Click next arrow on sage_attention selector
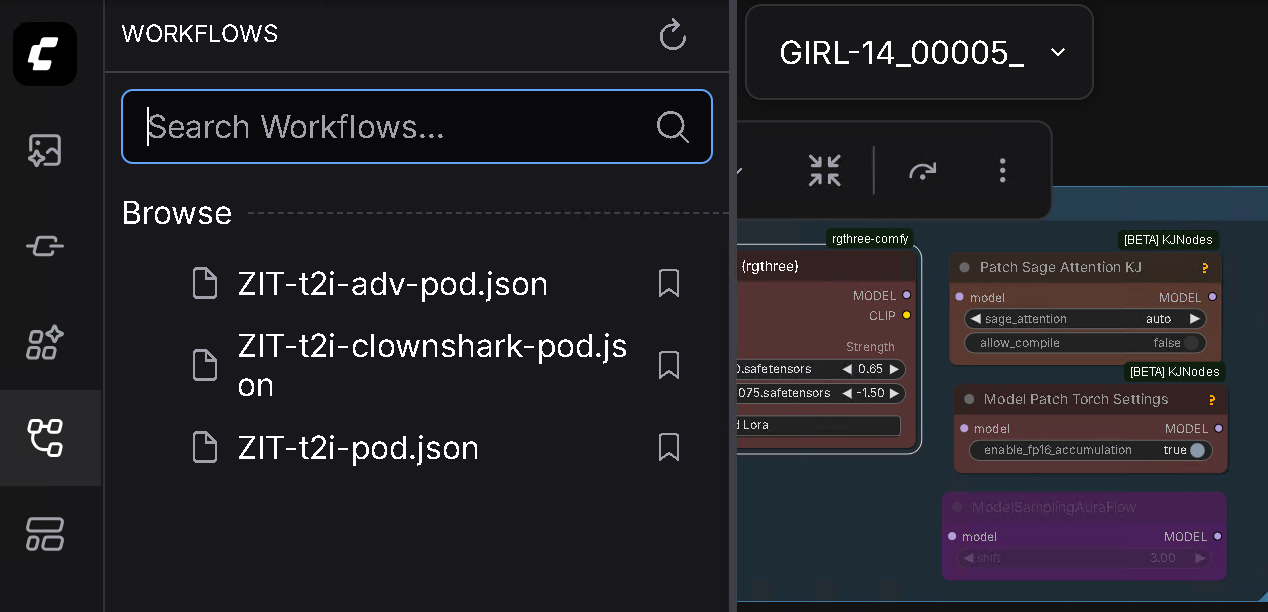Viewport: 1268px width, 612px height. pyautogui.click(x=1194, y=319)
